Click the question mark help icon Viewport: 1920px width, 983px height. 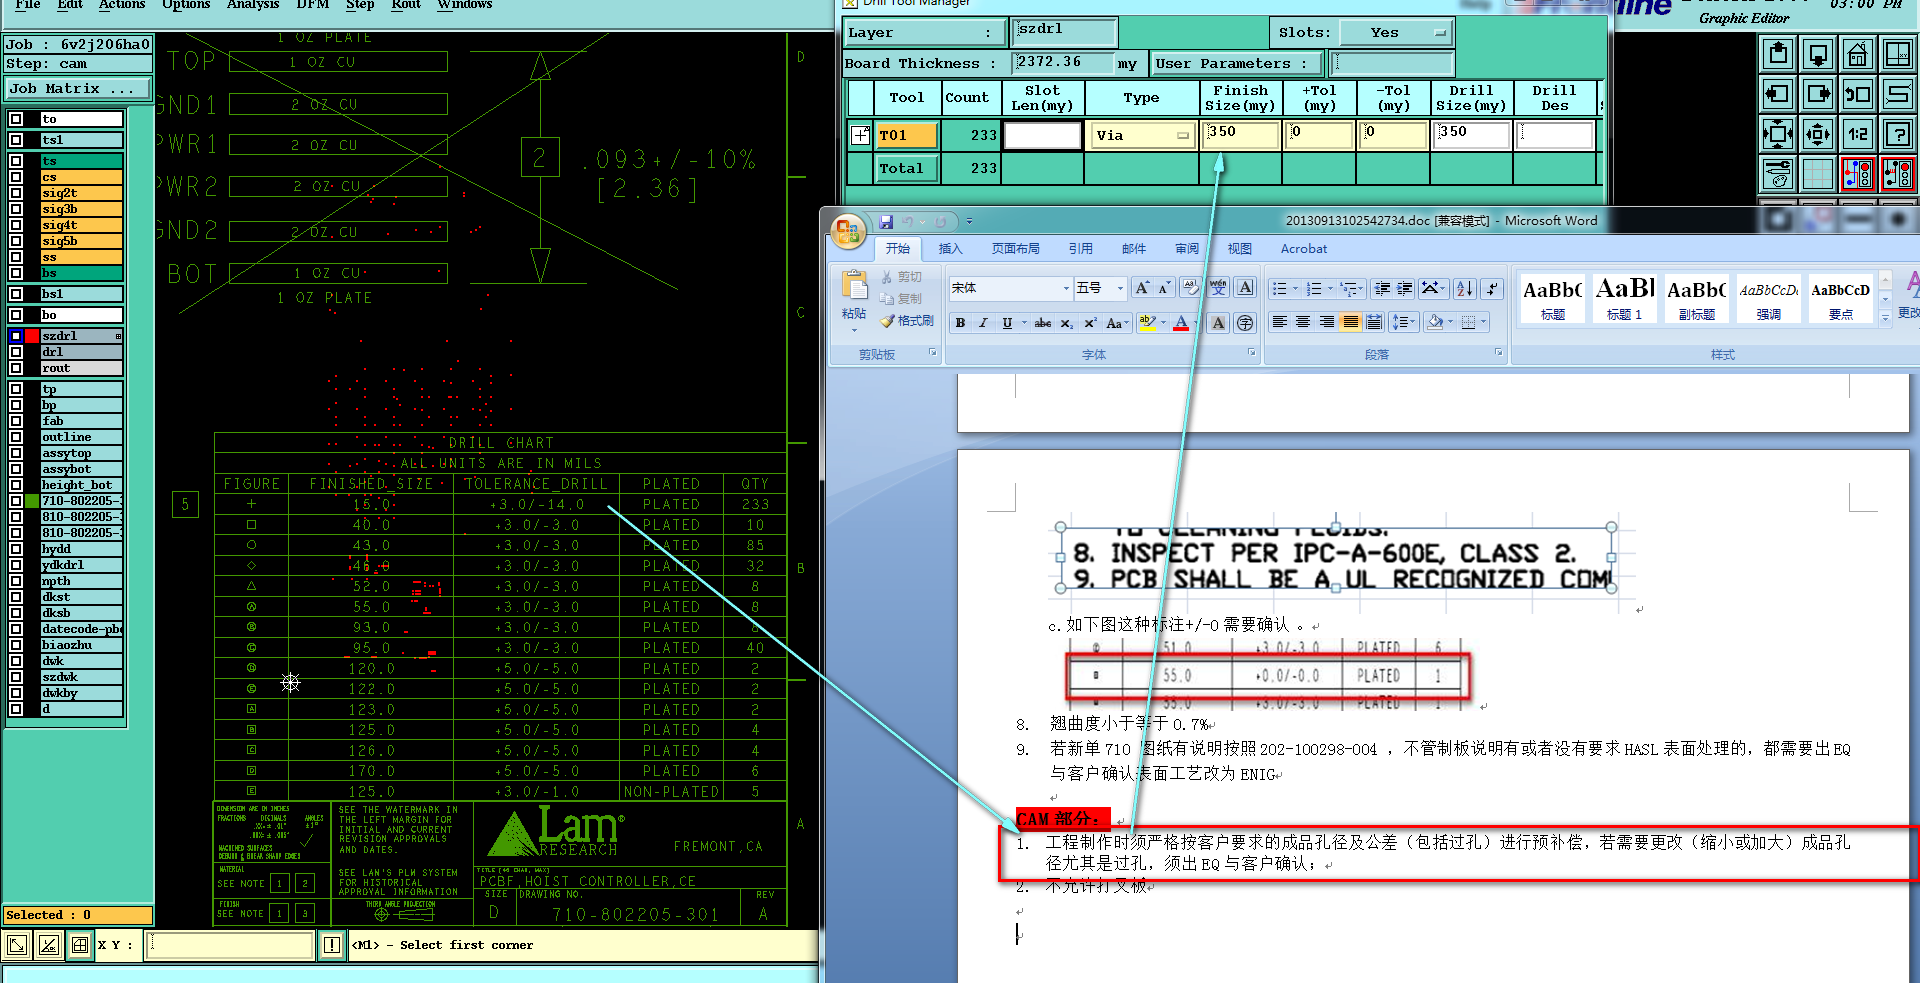[1897, 134]
